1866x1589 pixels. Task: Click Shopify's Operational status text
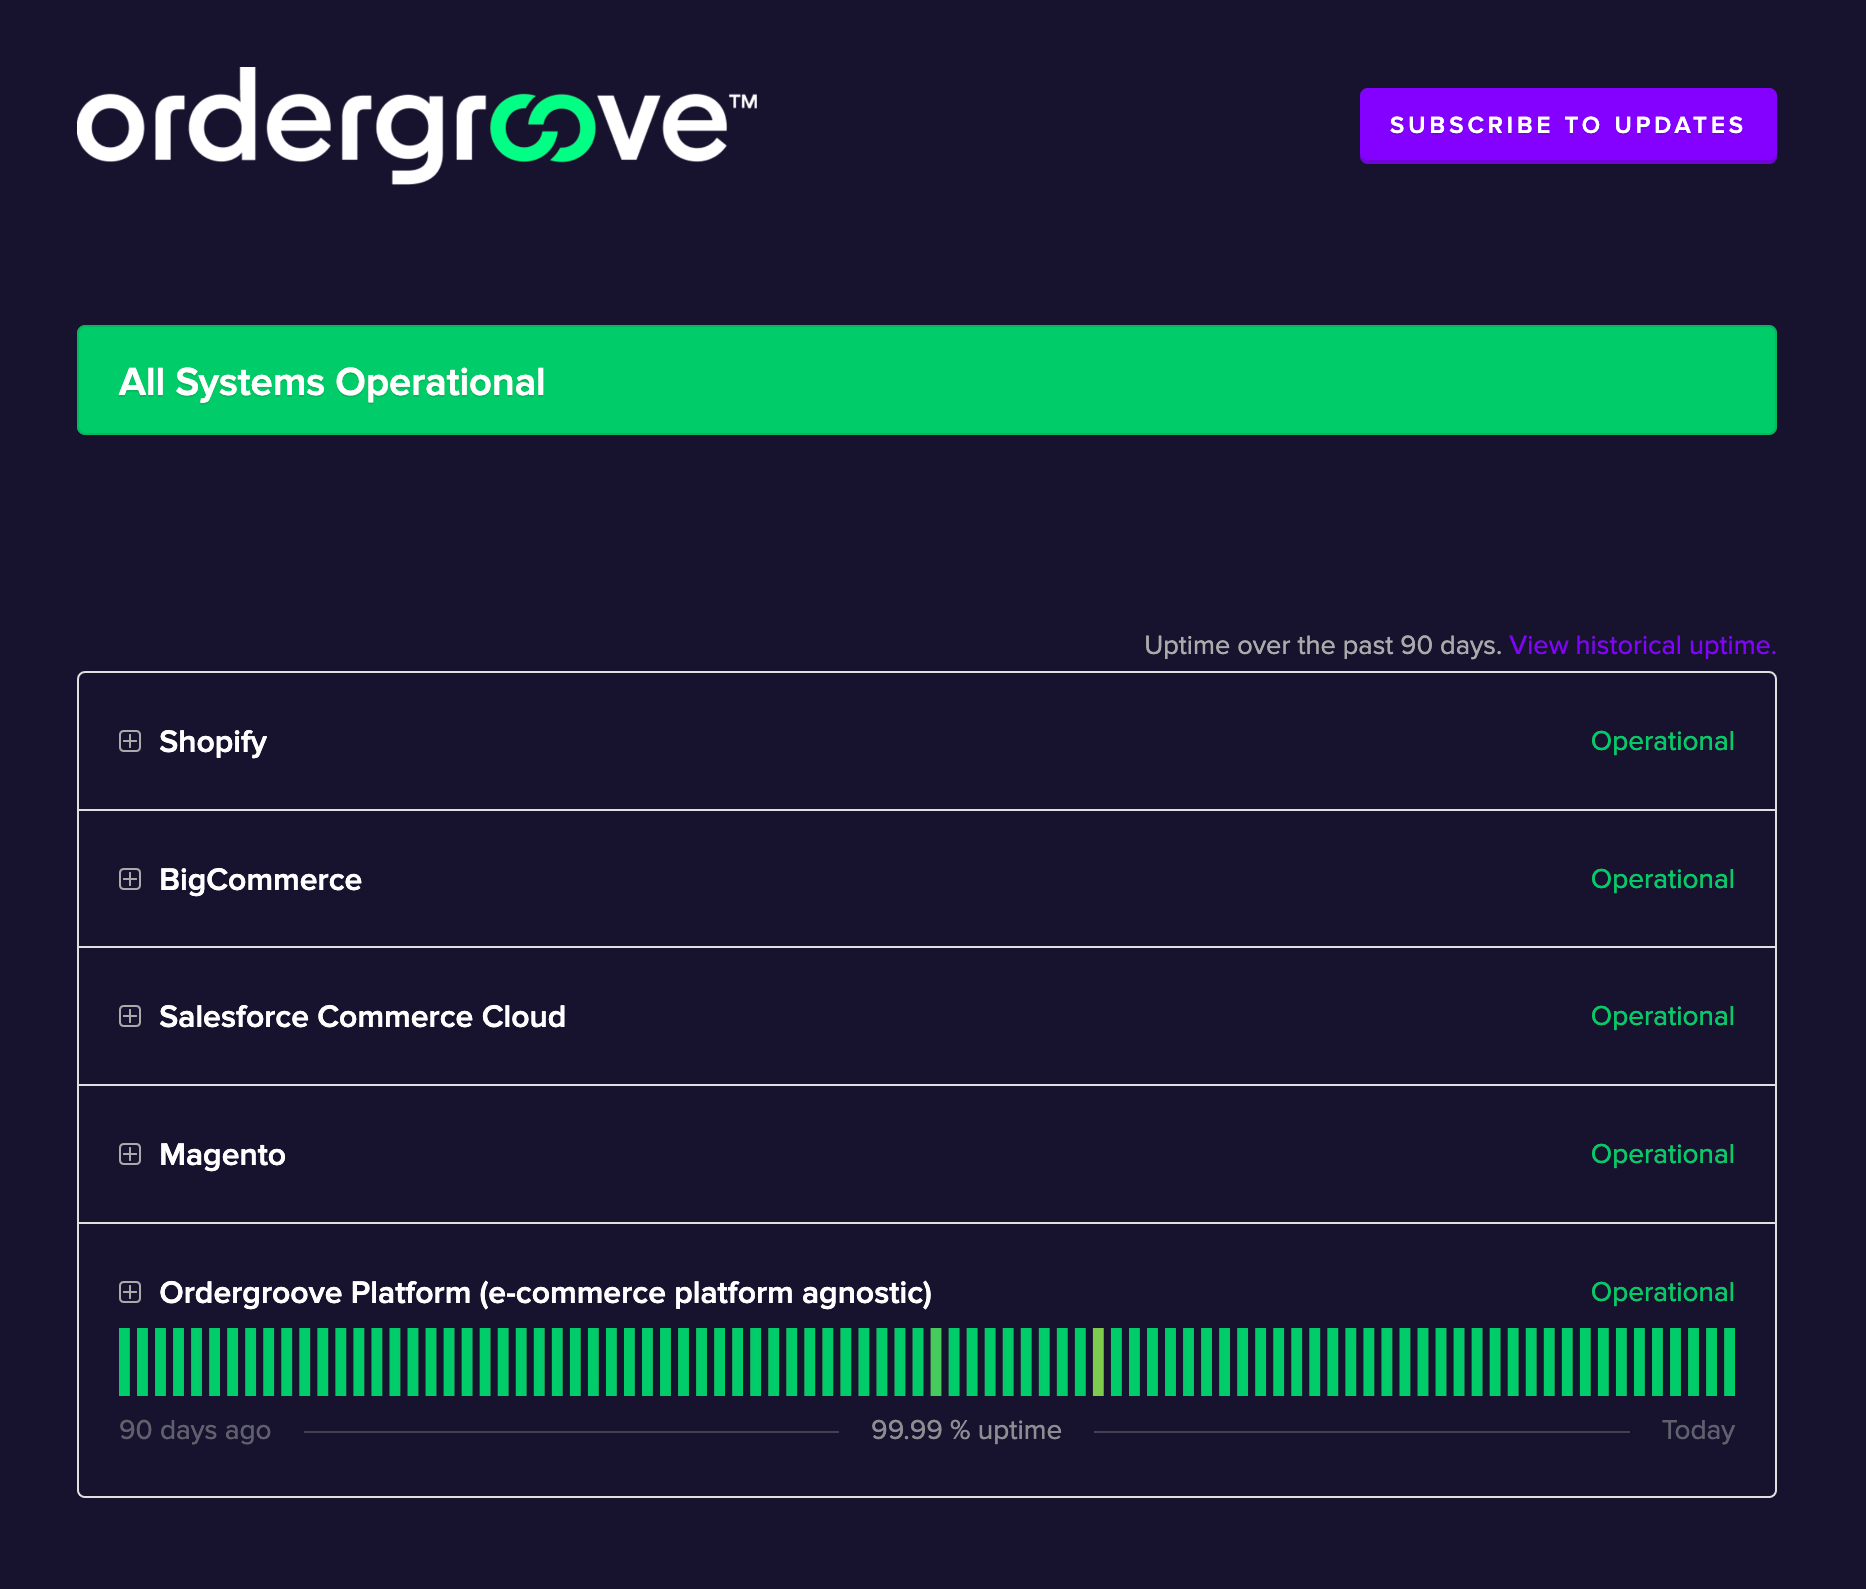(x=1662, y=741)
